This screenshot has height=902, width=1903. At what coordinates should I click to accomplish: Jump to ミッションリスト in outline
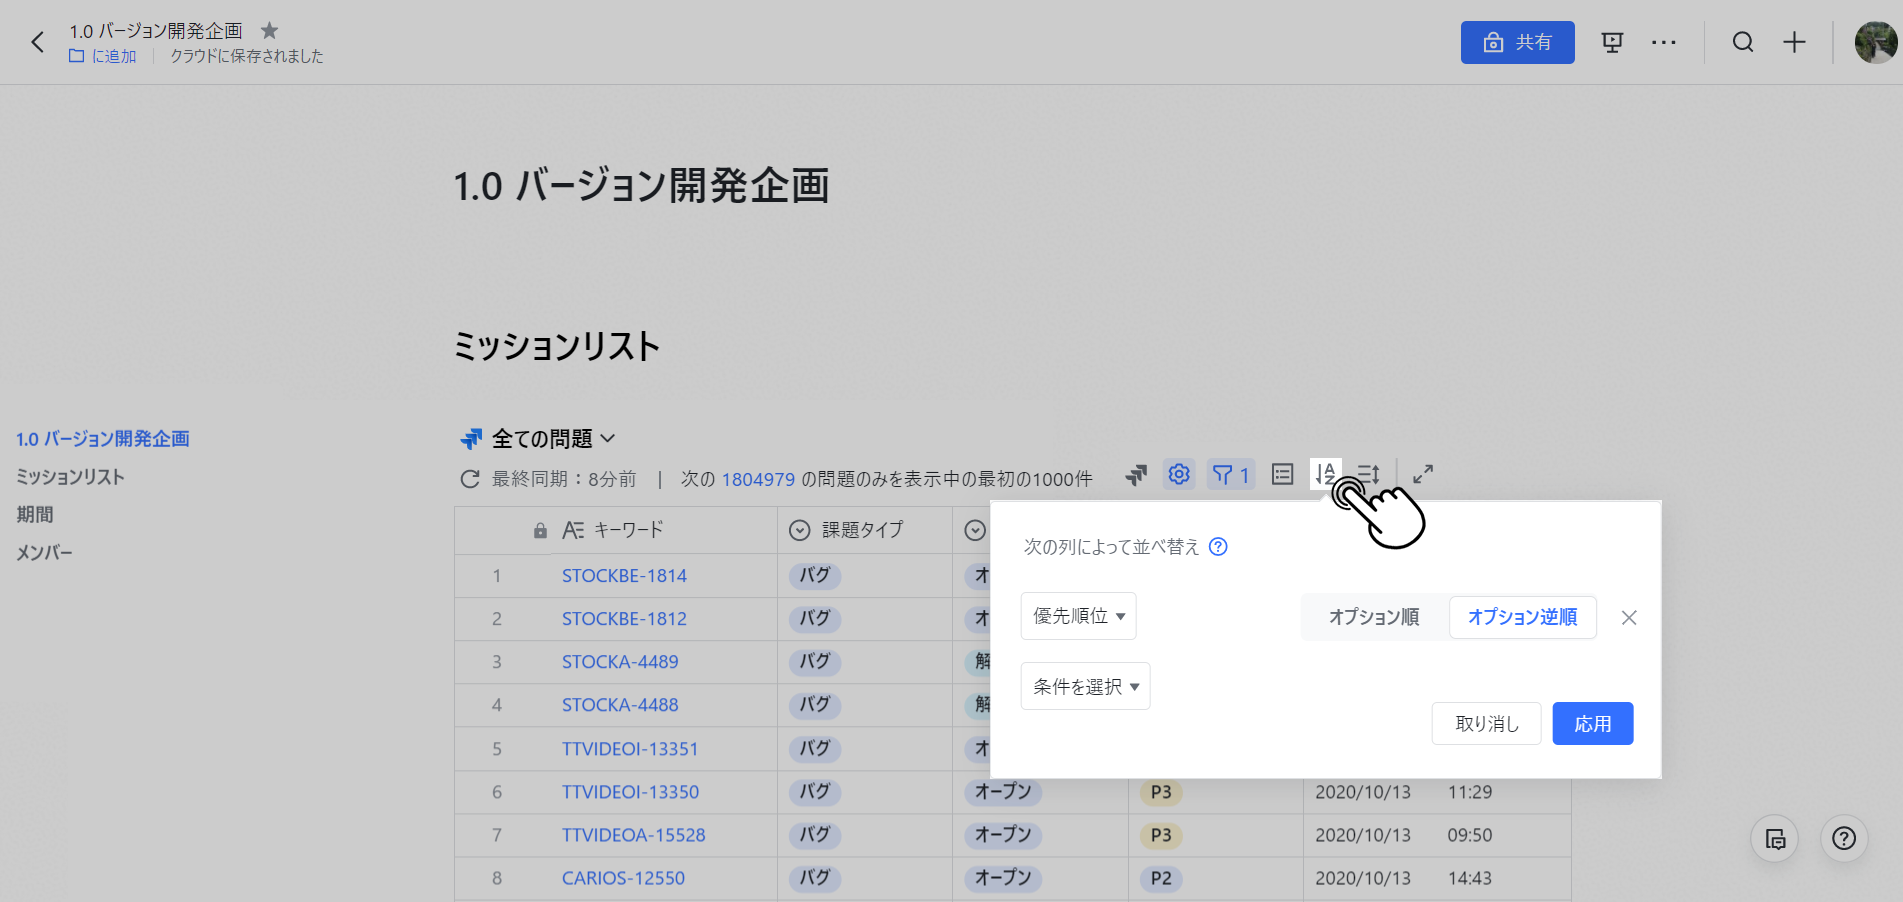(x=70, y=477)
